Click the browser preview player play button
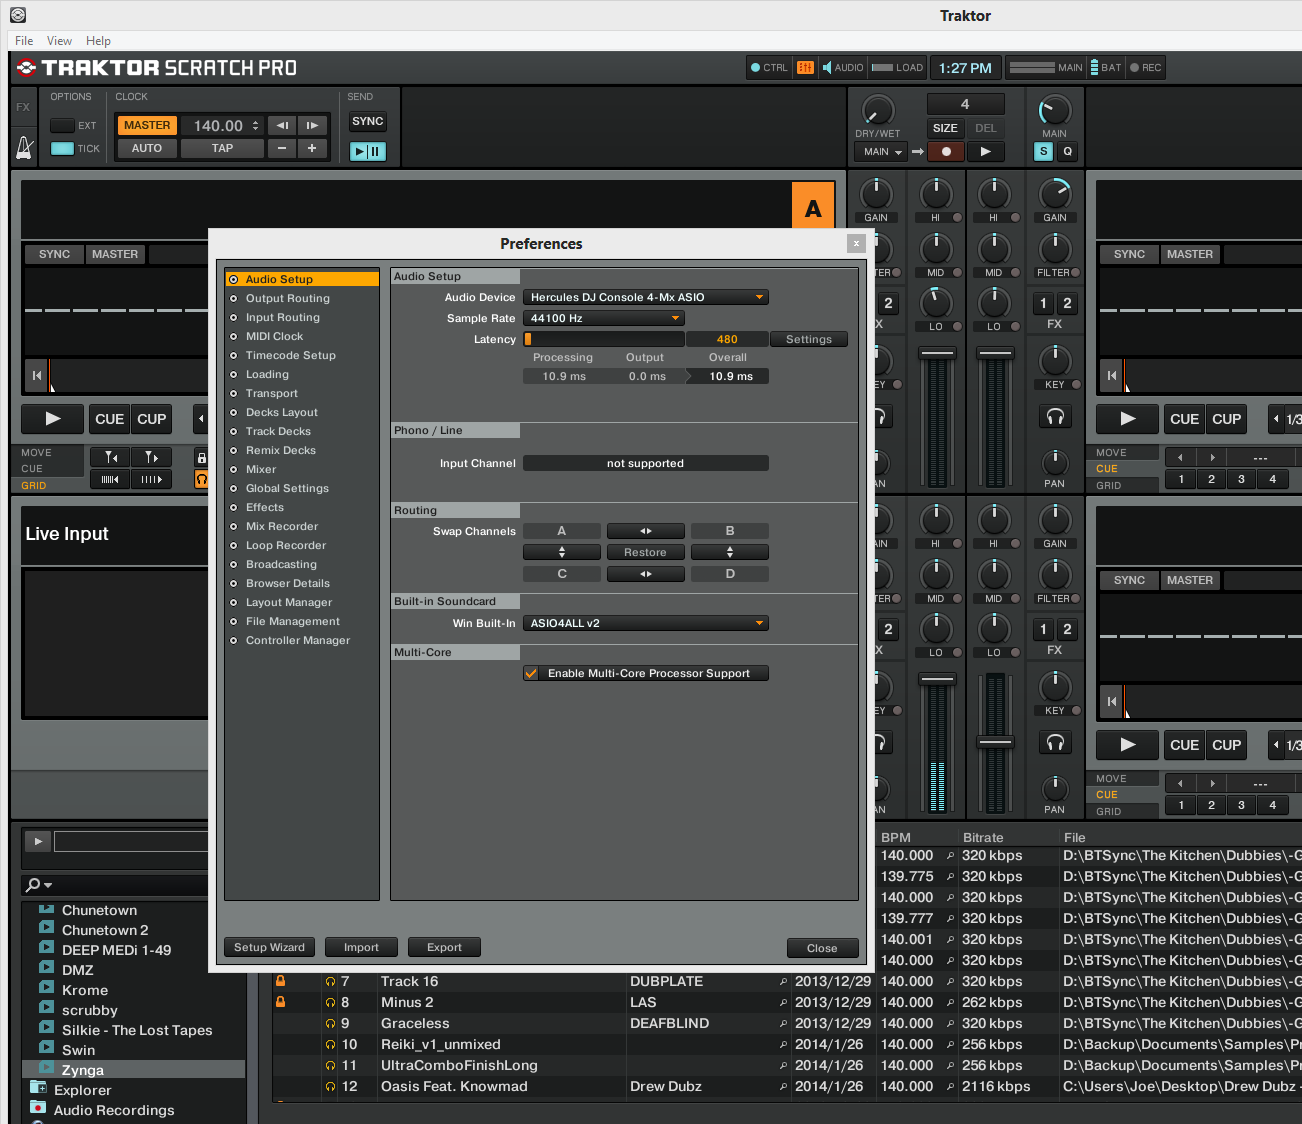 [38, 841]
